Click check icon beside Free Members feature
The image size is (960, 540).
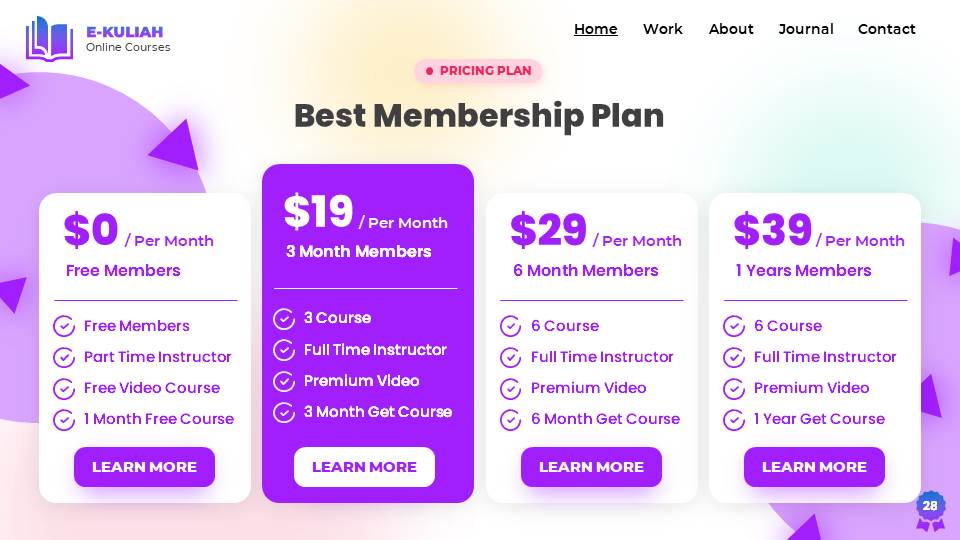tap(64, 326)
